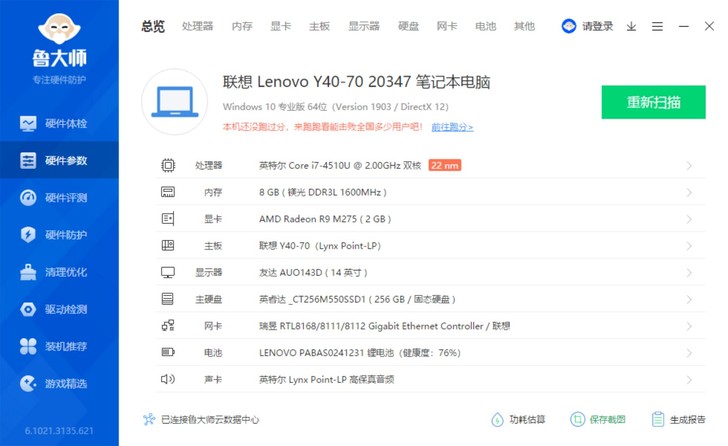The image size is (728, 446).
Task: Click the processor chip icon
Action: click(168, 165)
